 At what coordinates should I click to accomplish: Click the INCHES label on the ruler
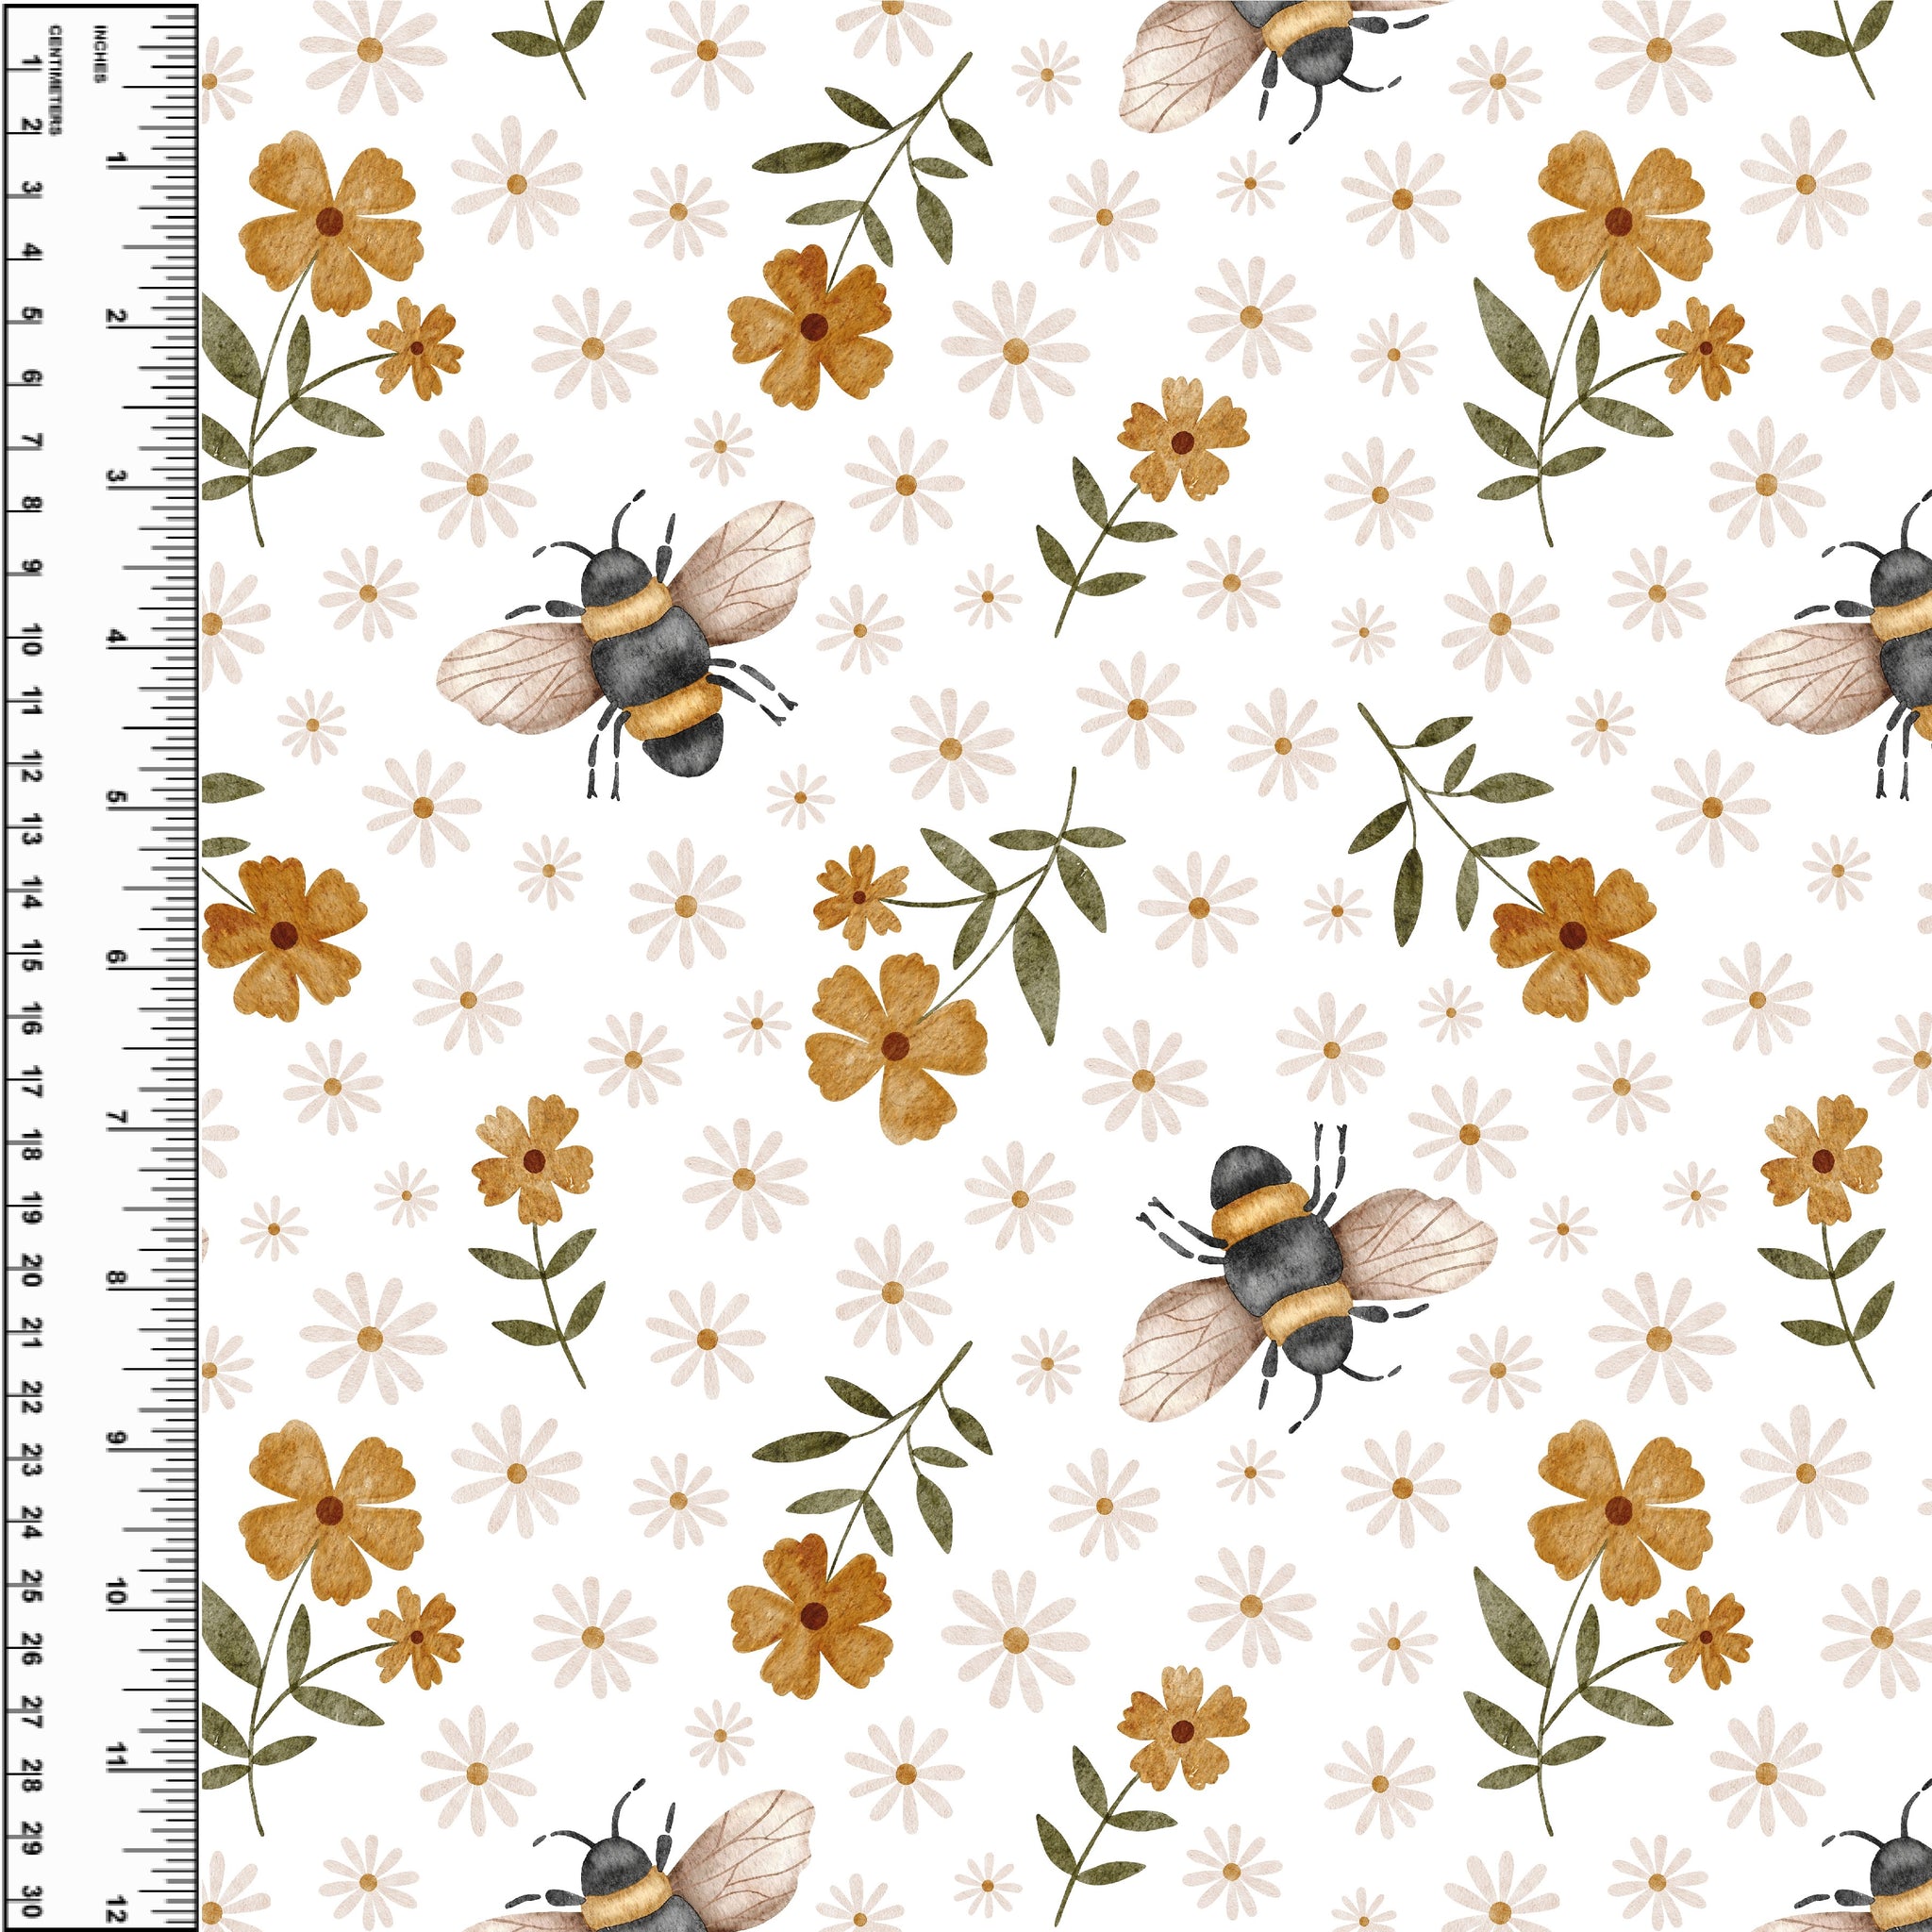coord(99,56)
